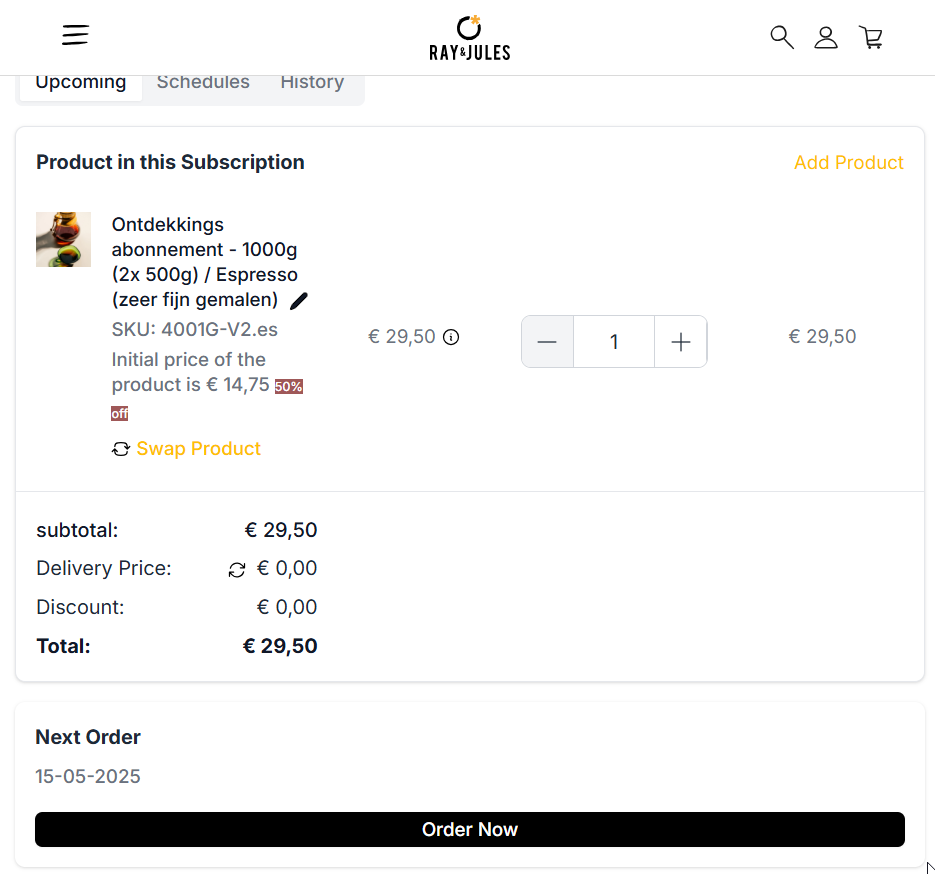Click the 50% off discount badge
Viewport: 935px width, 874px height.
pos(289,387)
